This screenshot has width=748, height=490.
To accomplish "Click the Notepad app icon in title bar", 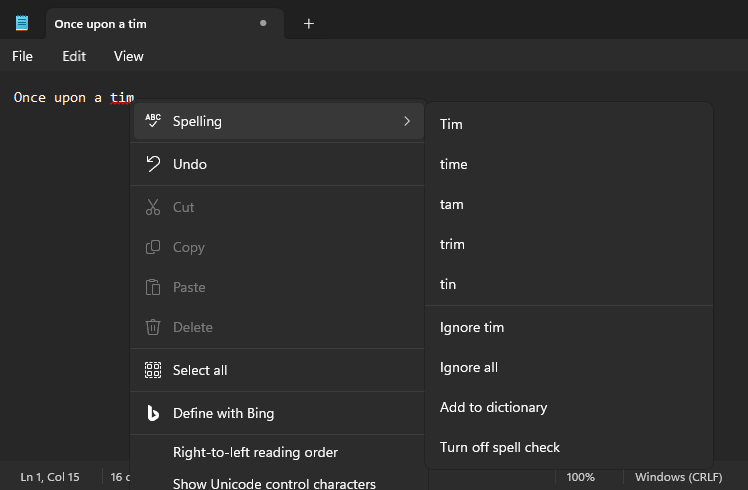I will [x=22, y=23].
